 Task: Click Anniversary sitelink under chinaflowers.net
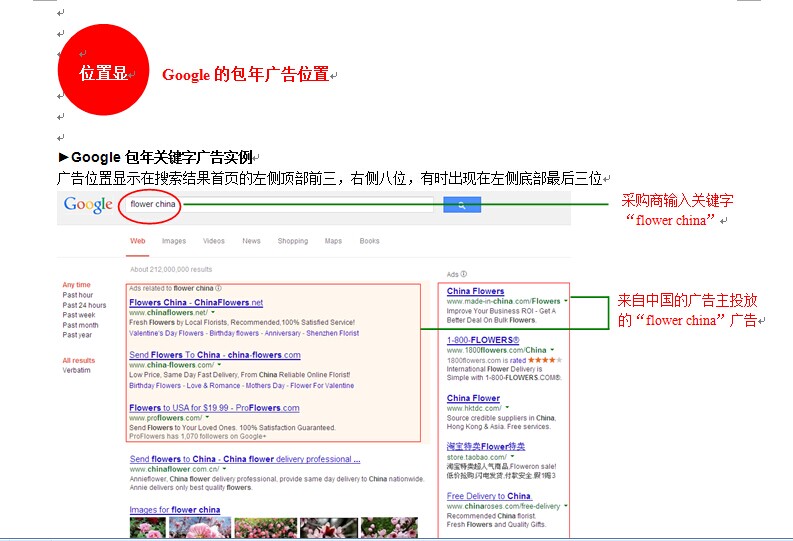[283, 333]
